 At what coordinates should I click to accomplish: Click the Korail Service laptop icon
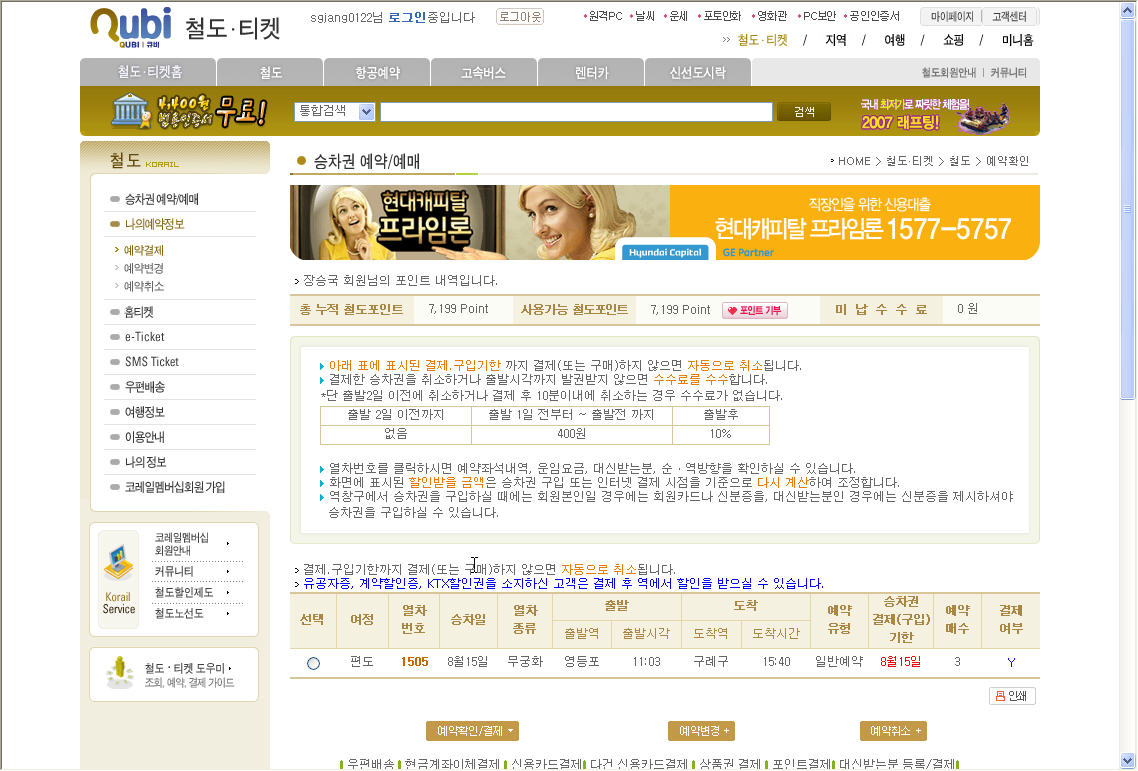118,564
